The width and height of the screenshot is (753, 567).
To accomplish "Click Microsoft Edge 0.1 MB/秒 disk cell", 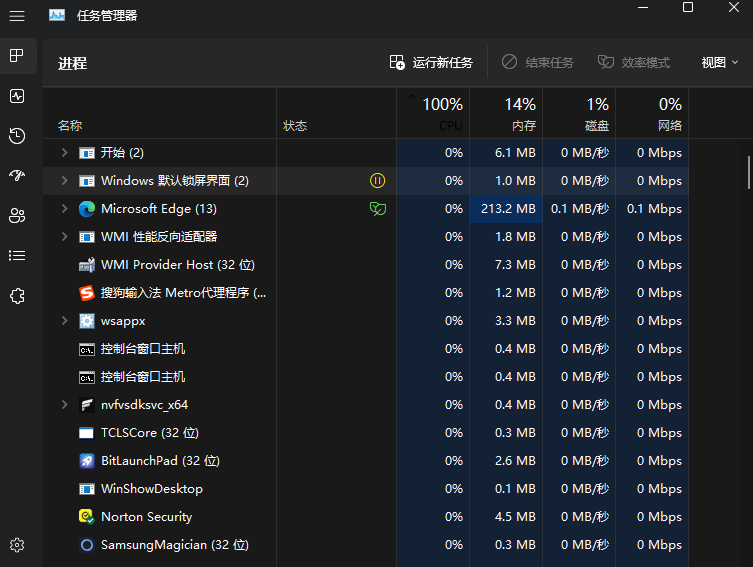I will (x=579, y=209).
